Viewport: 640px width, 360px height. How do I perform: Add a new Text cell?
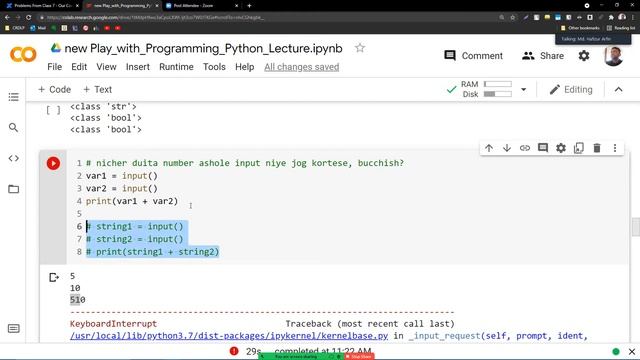tap(98, 89)
